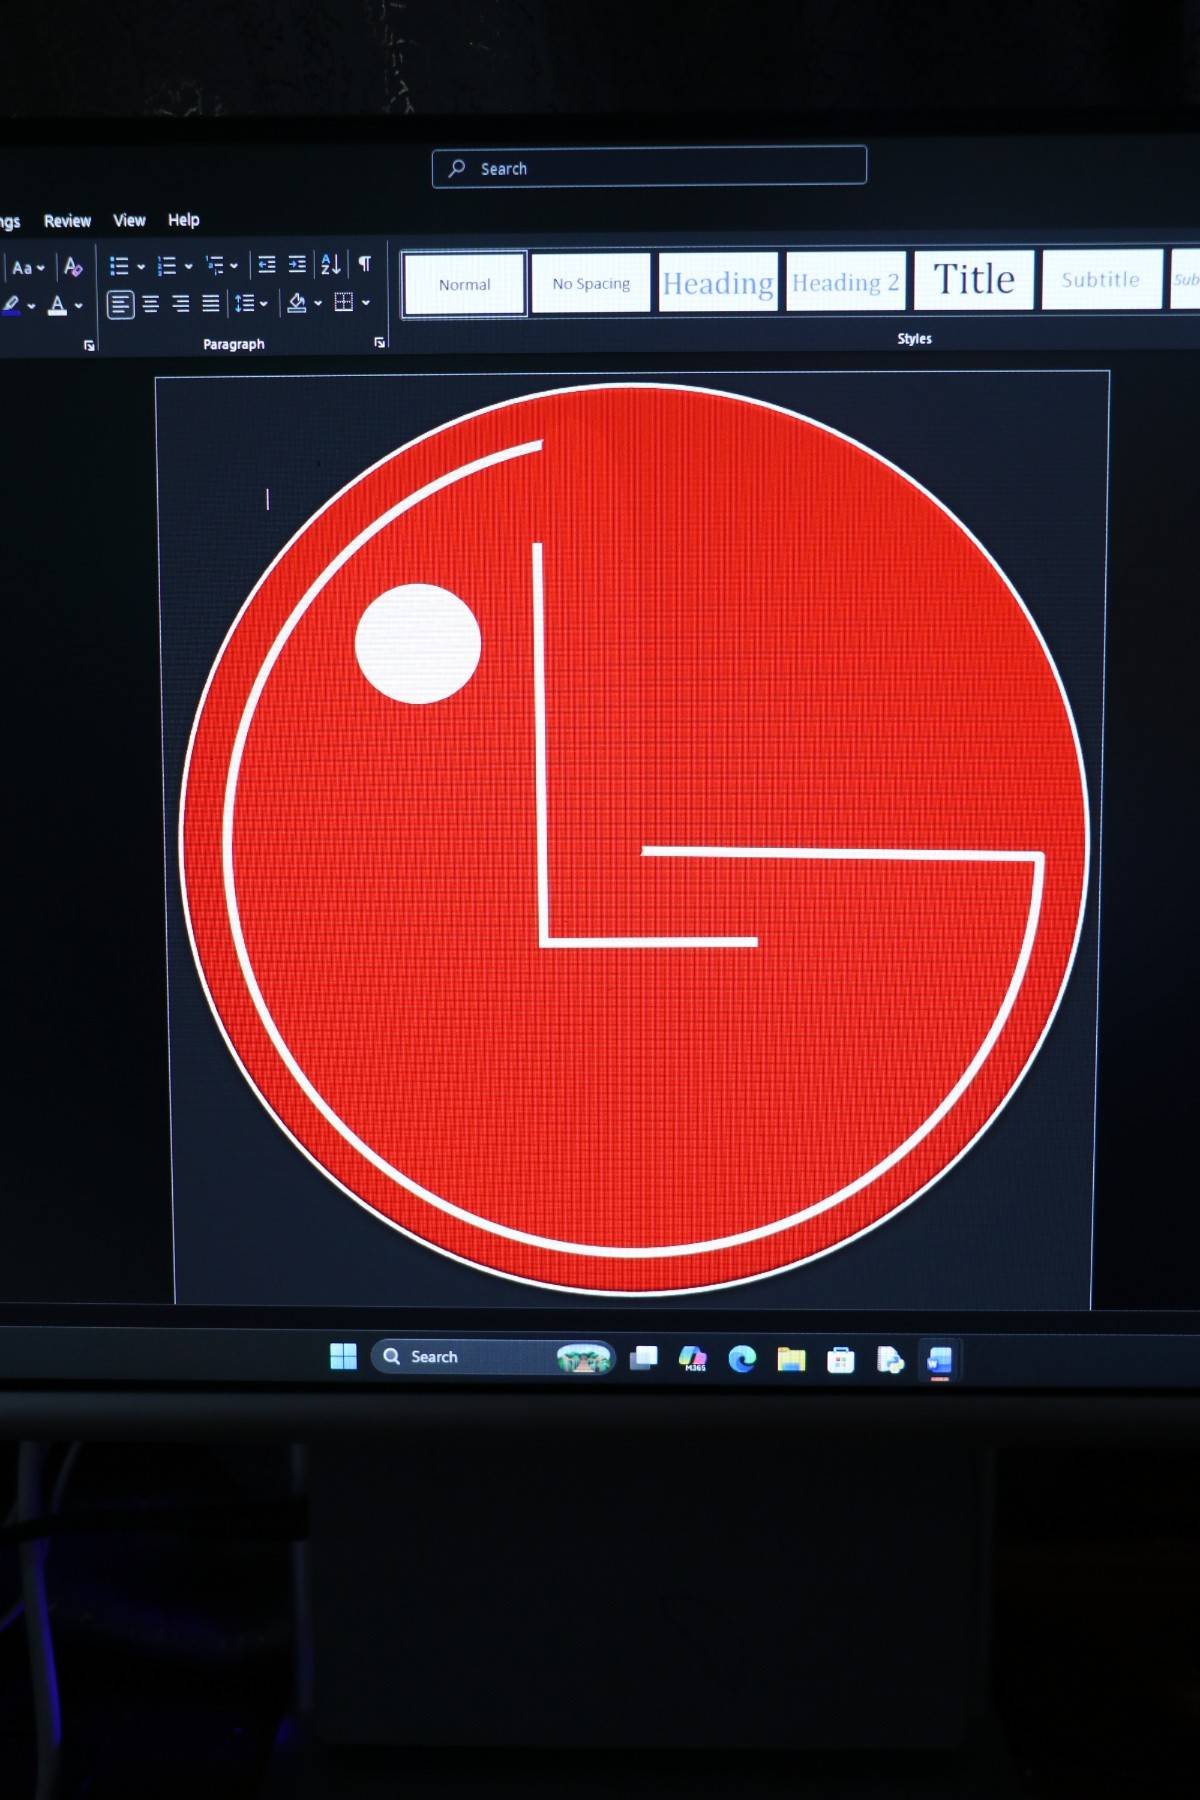Toggle Show/Hide paragraph marks
The height and width of the screenshot is (1800, 1200).
[365, 264]
